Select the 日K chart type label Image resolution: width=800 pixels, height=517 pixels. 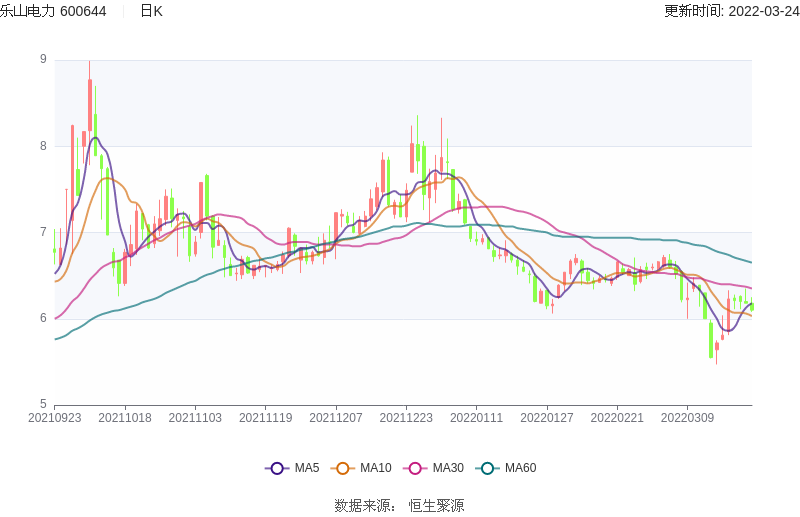(x=151, y=11)
